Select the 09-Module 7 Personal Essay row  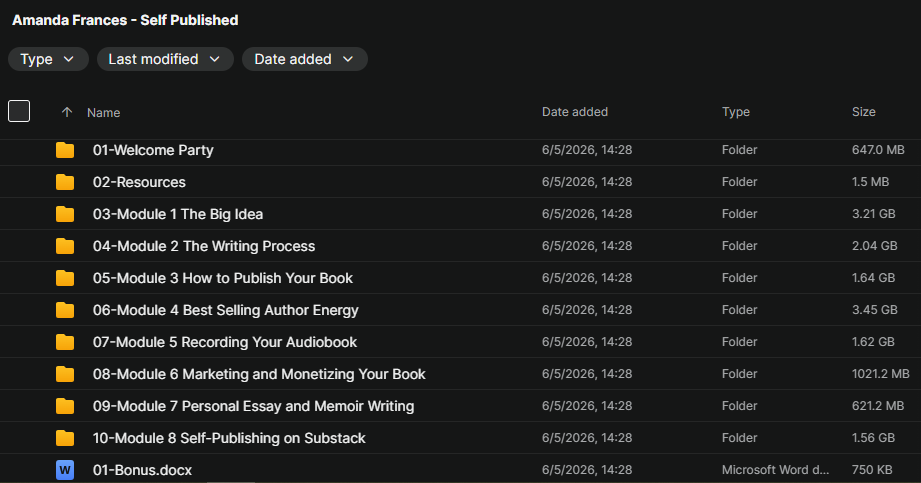click(x=460, y=406)
